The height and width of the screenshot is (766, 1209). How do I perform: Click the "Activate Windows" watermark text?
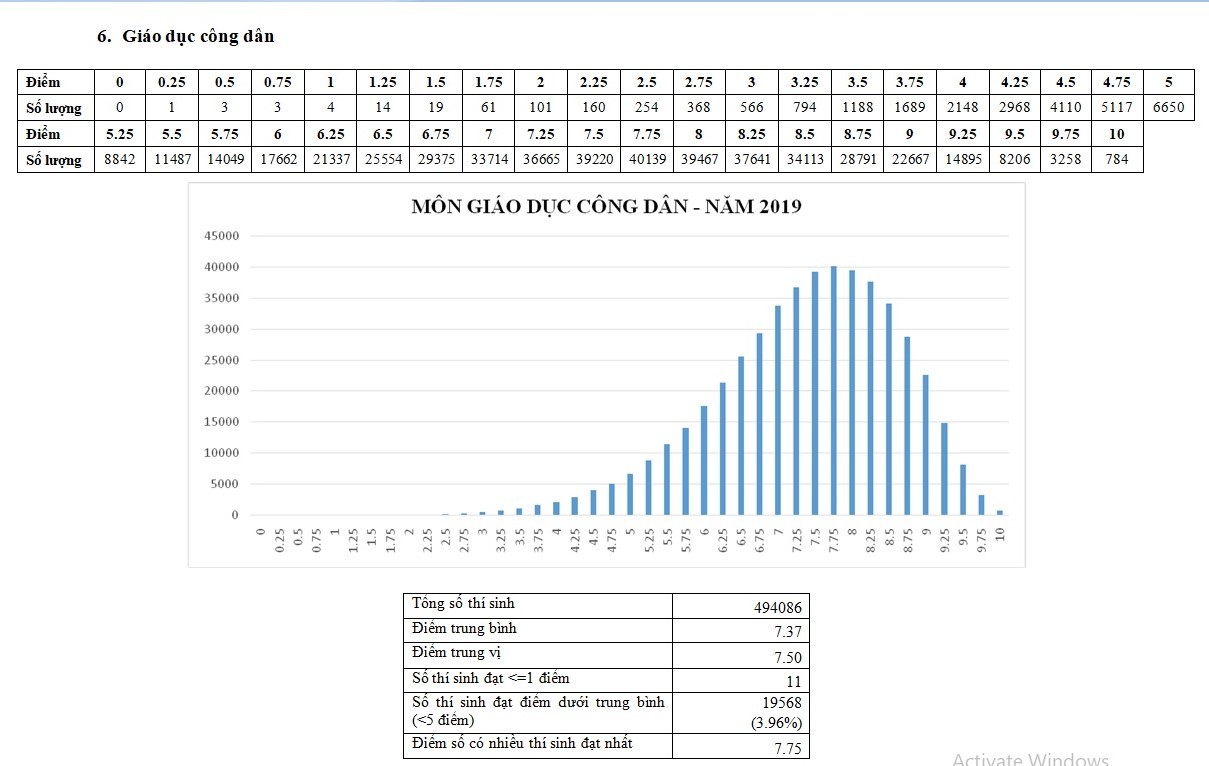1030,759
